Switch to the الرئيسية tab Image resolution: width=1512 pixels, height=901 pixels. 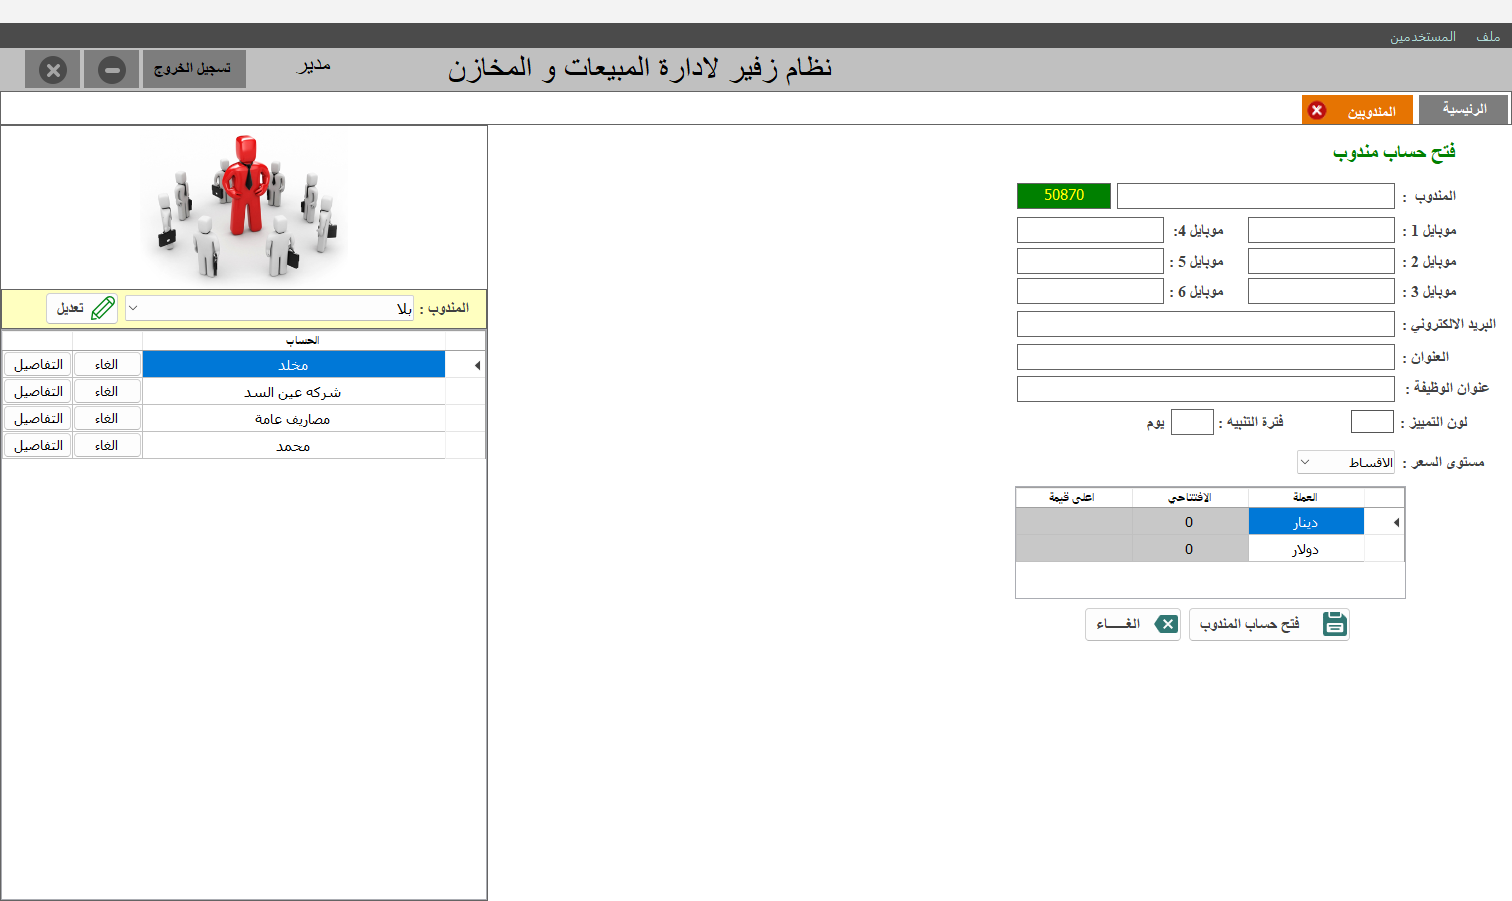(x=1464, y=109)
